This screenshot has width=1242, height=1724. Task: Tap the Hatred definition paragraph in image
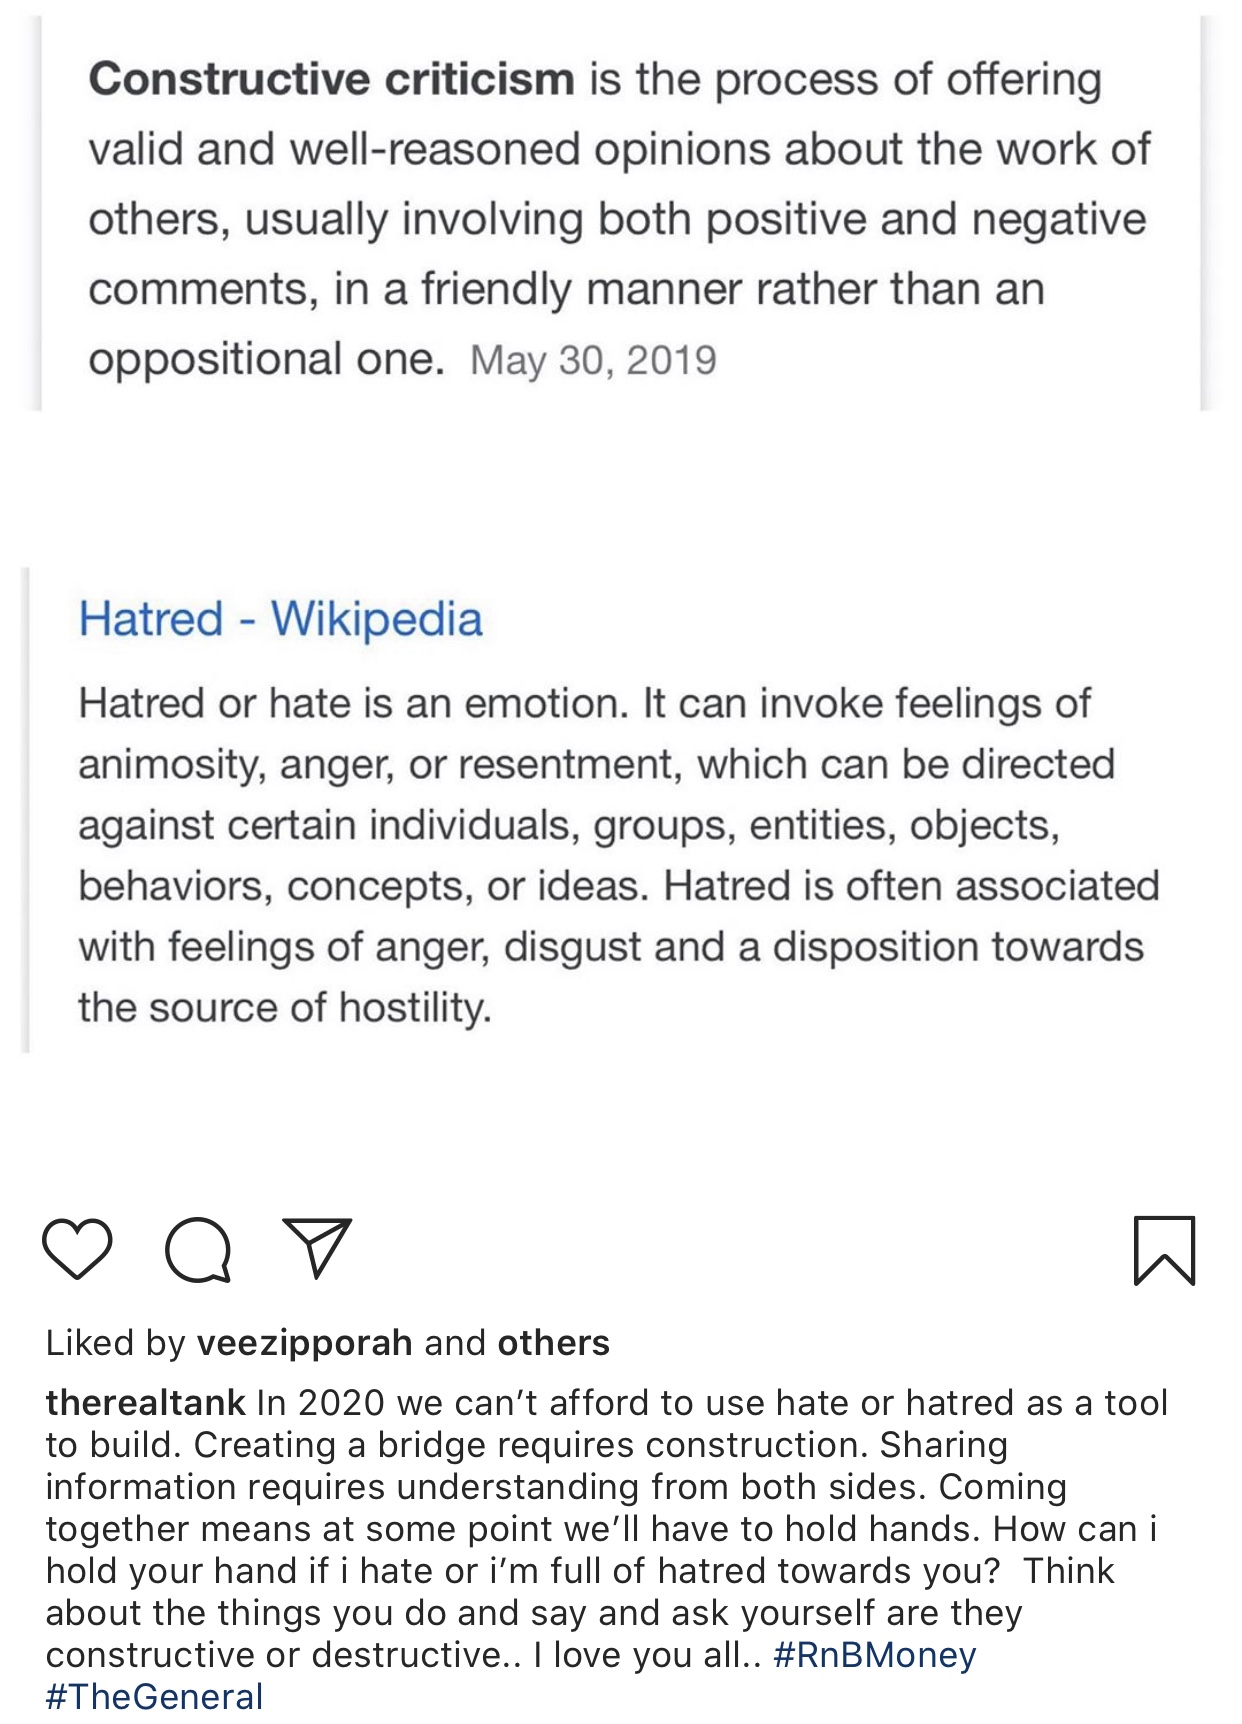(x=619, y=855)
